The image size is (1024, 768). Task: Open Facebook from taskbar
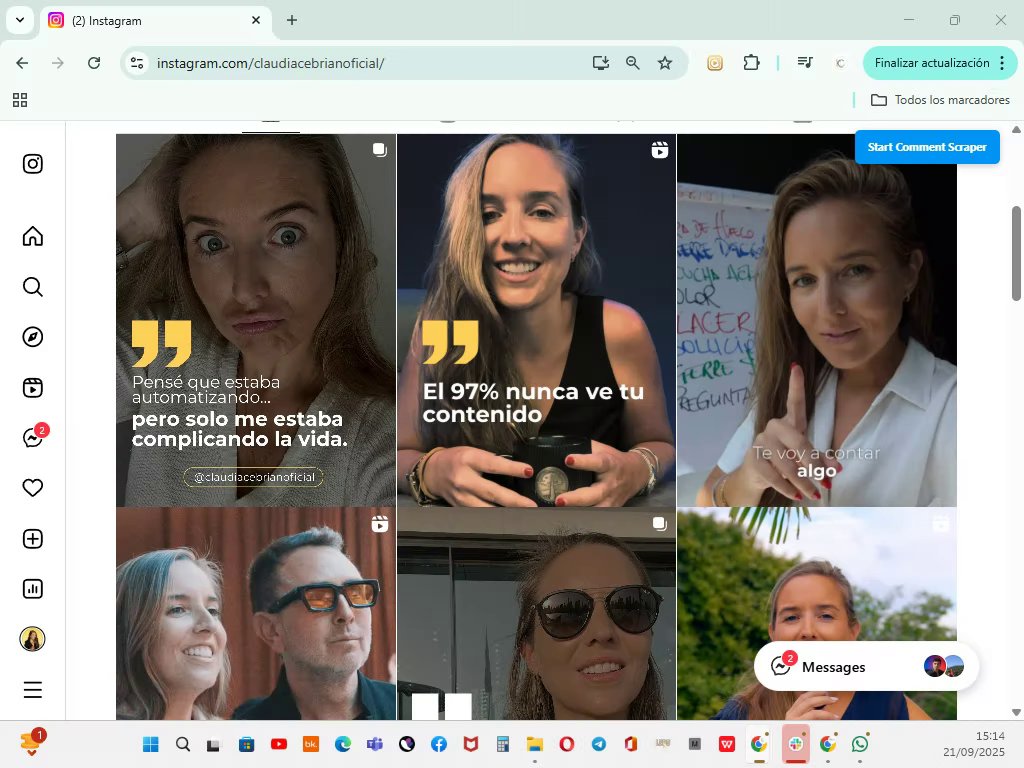(439, 744)
